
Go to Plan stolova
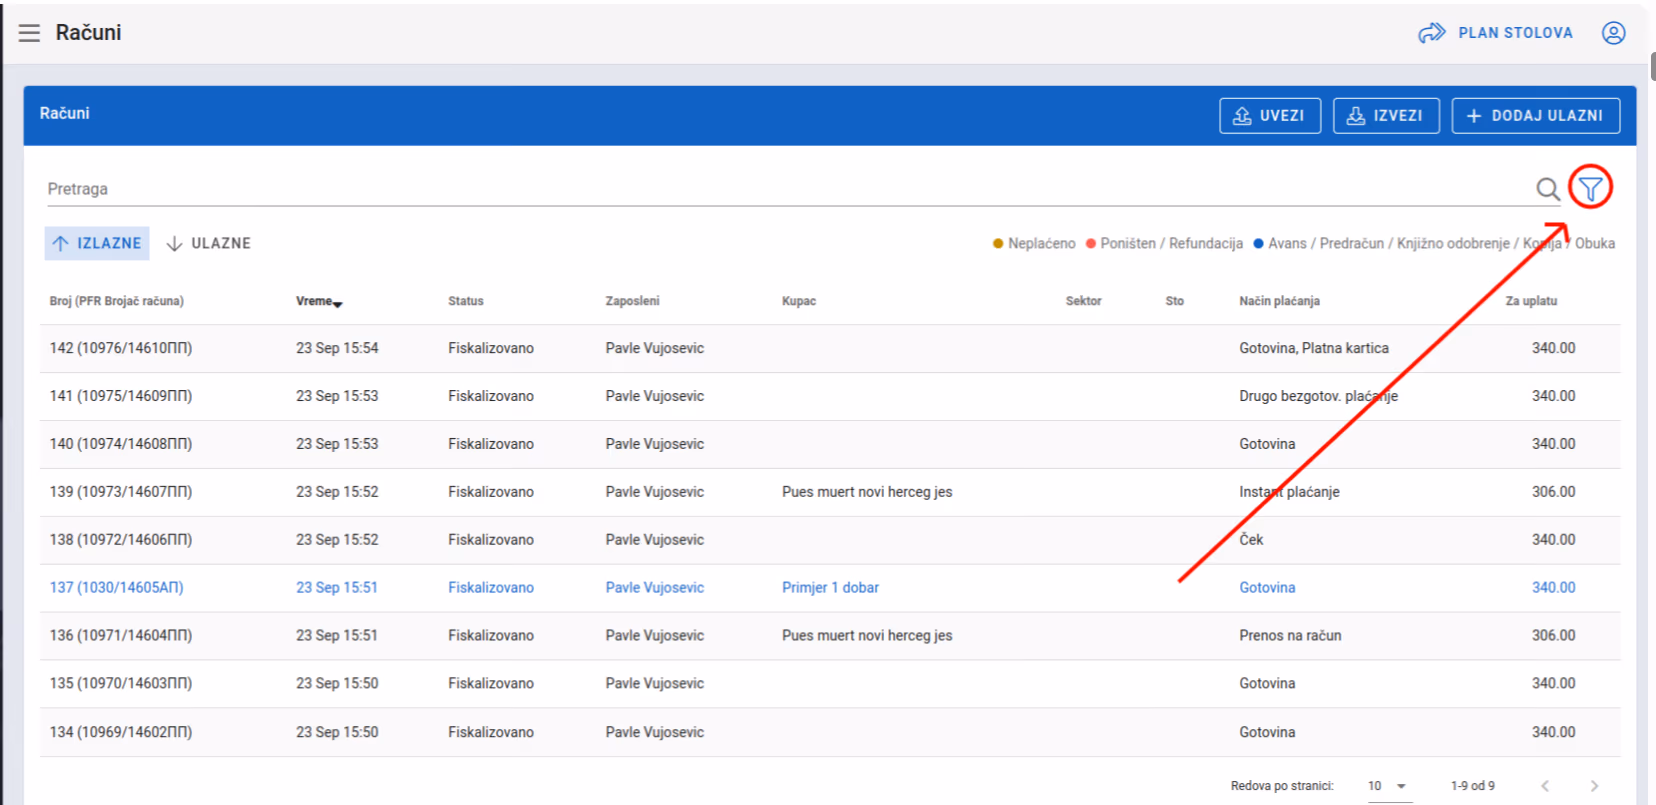[1496, 33]
